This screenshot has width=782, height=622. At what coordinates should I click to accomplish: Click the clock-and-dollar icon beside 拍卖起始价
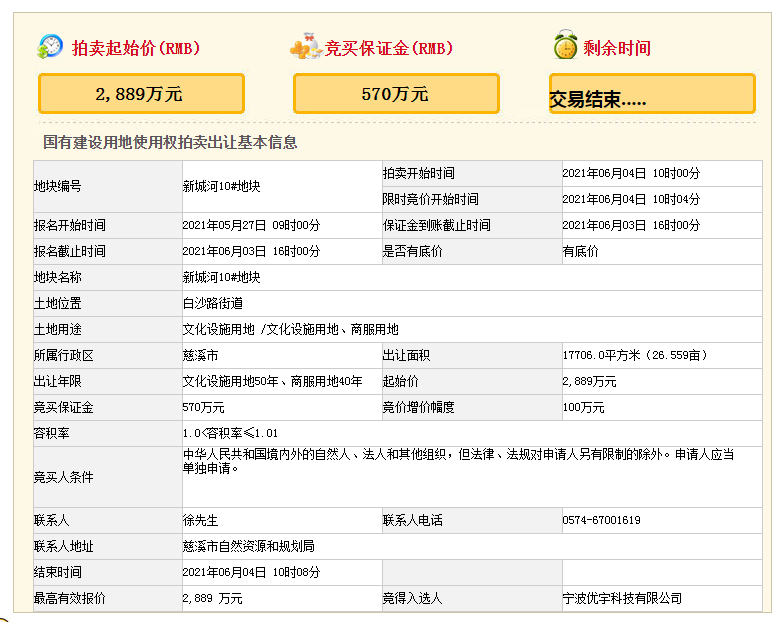(50, 46)
